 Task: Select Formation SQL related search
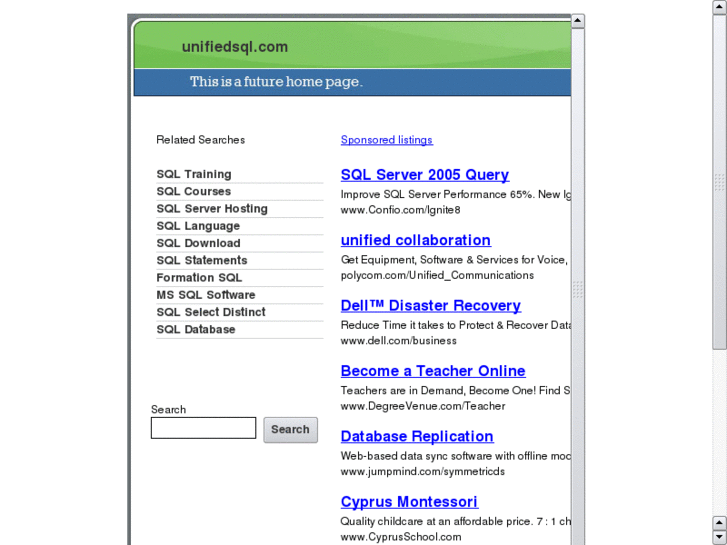tap(199, 278)
